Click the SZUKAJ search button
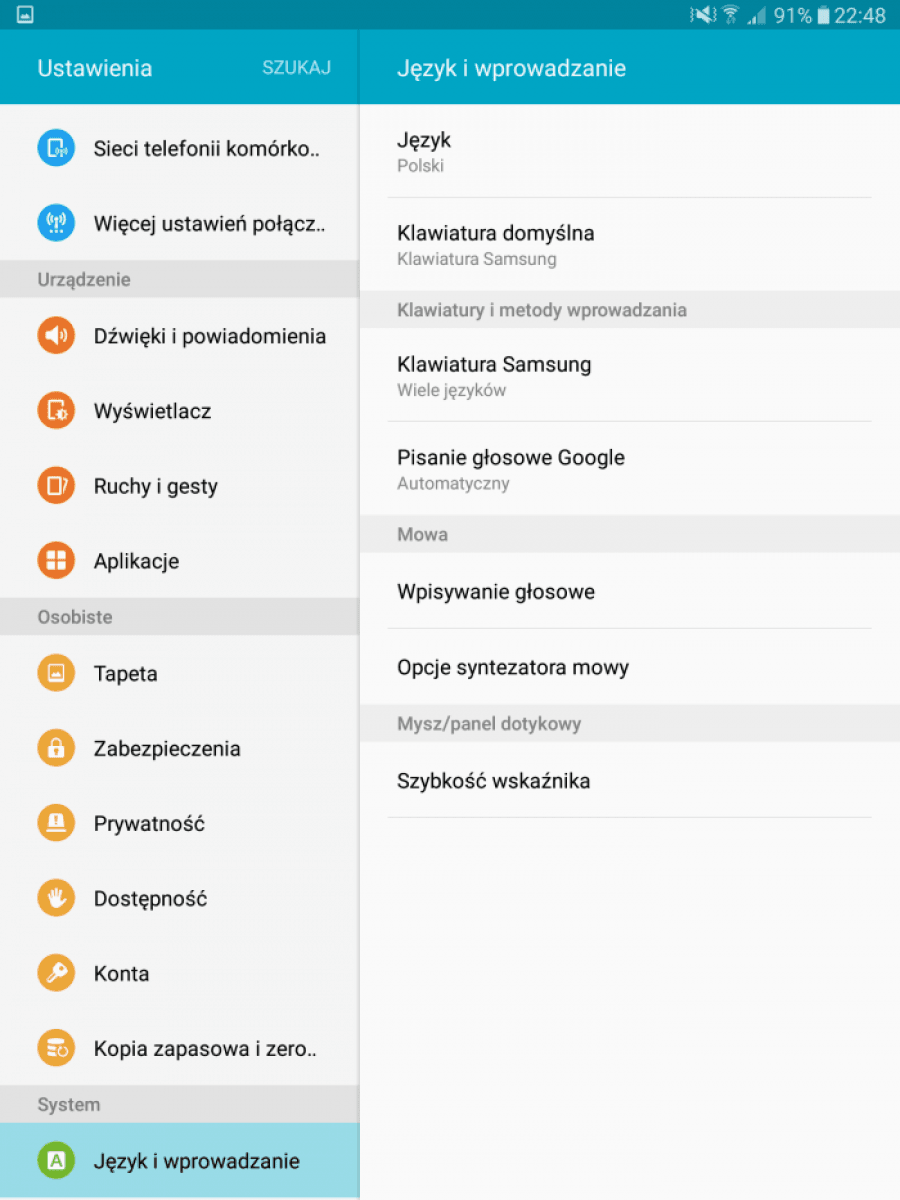Image resolution: width=900 pixels, height=1200 pixels. (x=296, y=68)
